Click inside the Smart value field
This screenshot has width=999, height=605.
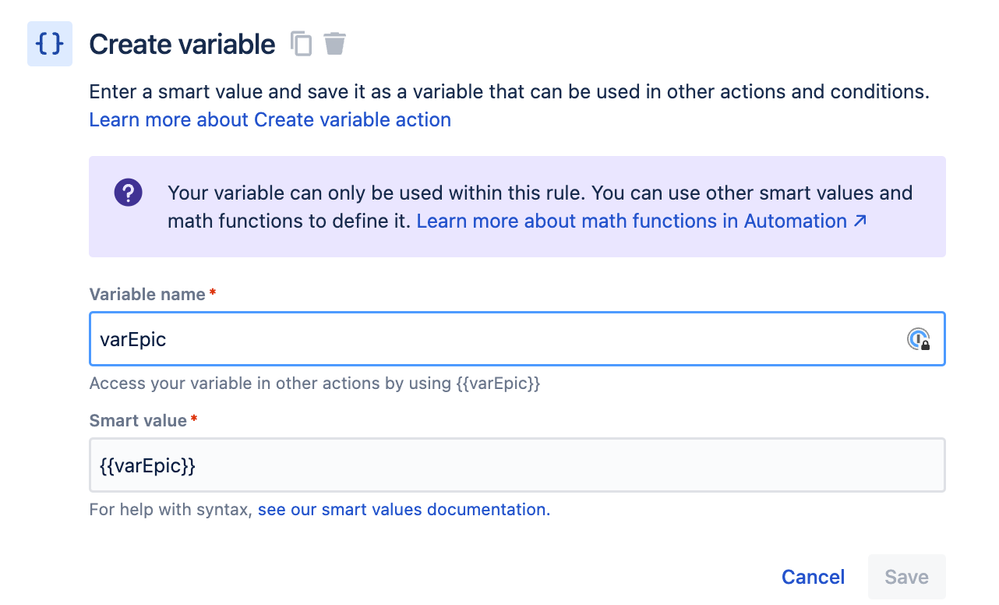[516, 465]
